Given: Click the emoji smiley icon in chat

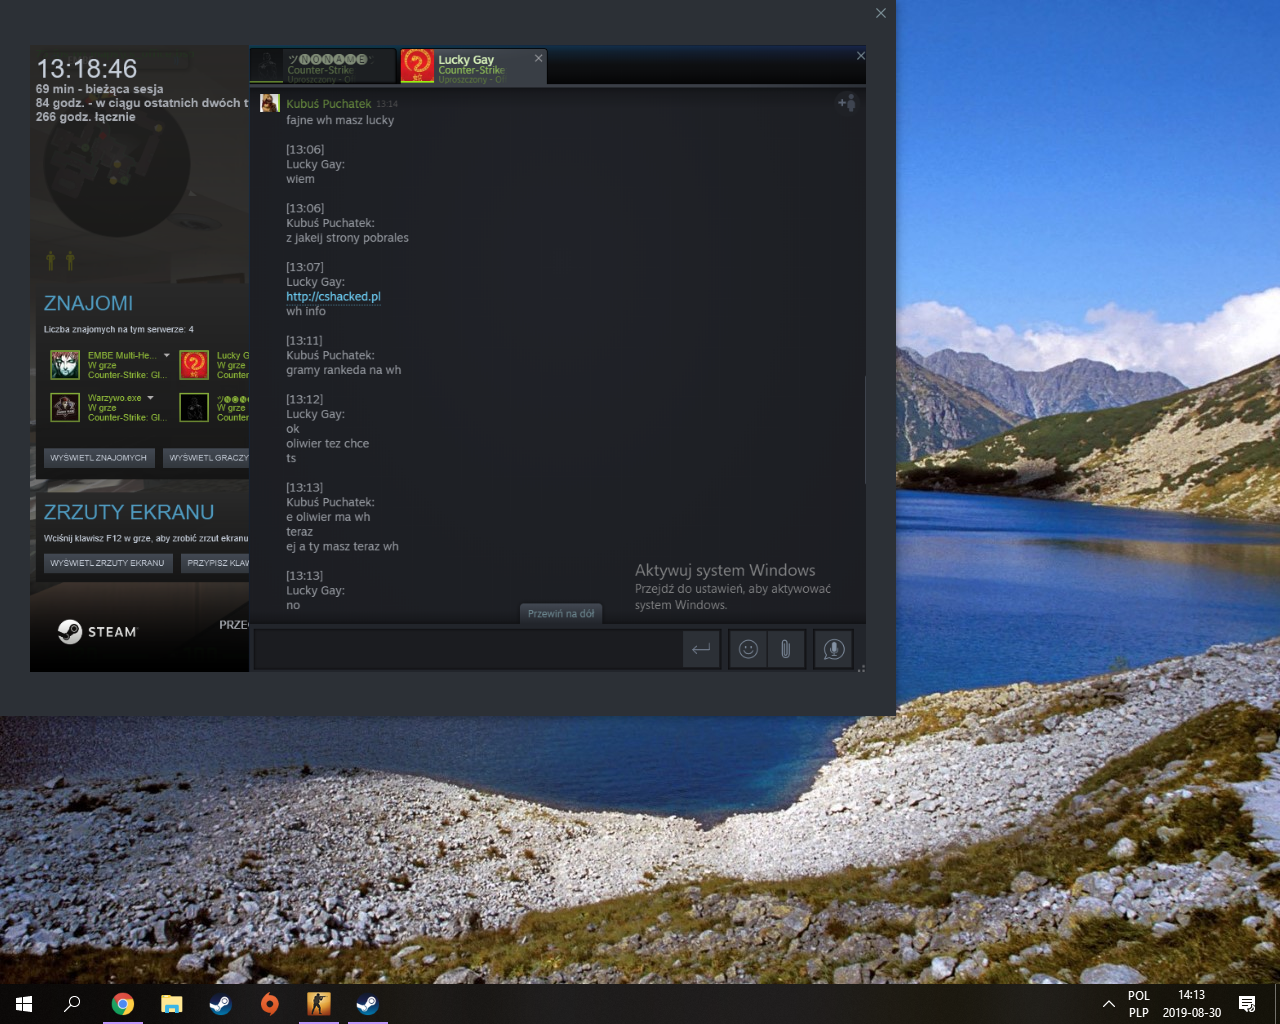Looking at the screenshot, I should tap(748, 649).
